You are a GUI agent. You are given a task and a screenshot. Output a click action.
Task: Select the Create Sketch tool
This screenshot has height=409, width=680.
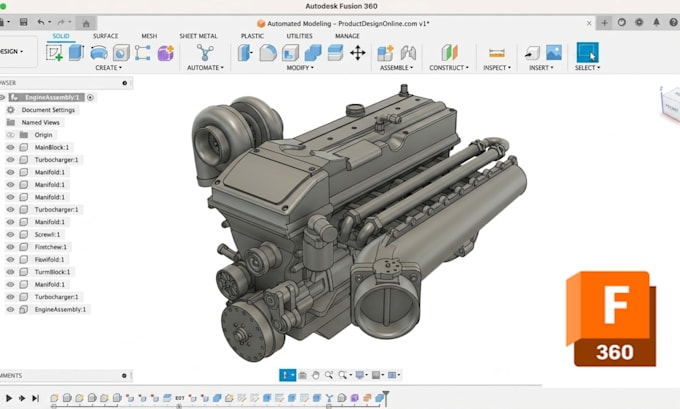[x=54, y=53]
